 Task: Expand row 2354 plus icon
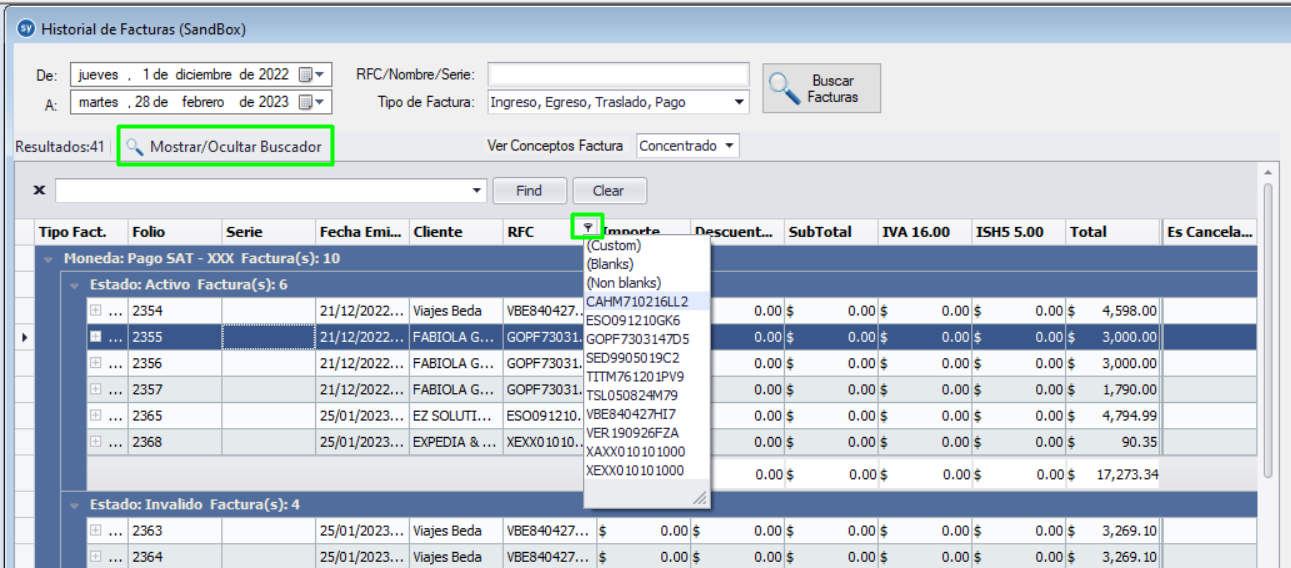click(96, 311)
